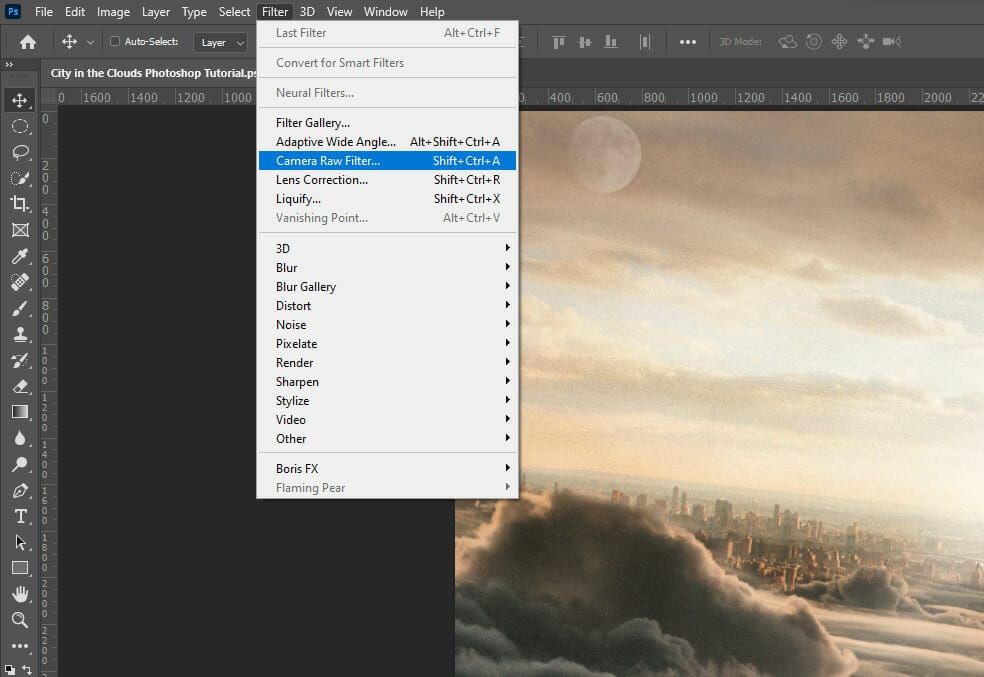
Task: Click the Home icon in options bar
Action: coord(28,41)
